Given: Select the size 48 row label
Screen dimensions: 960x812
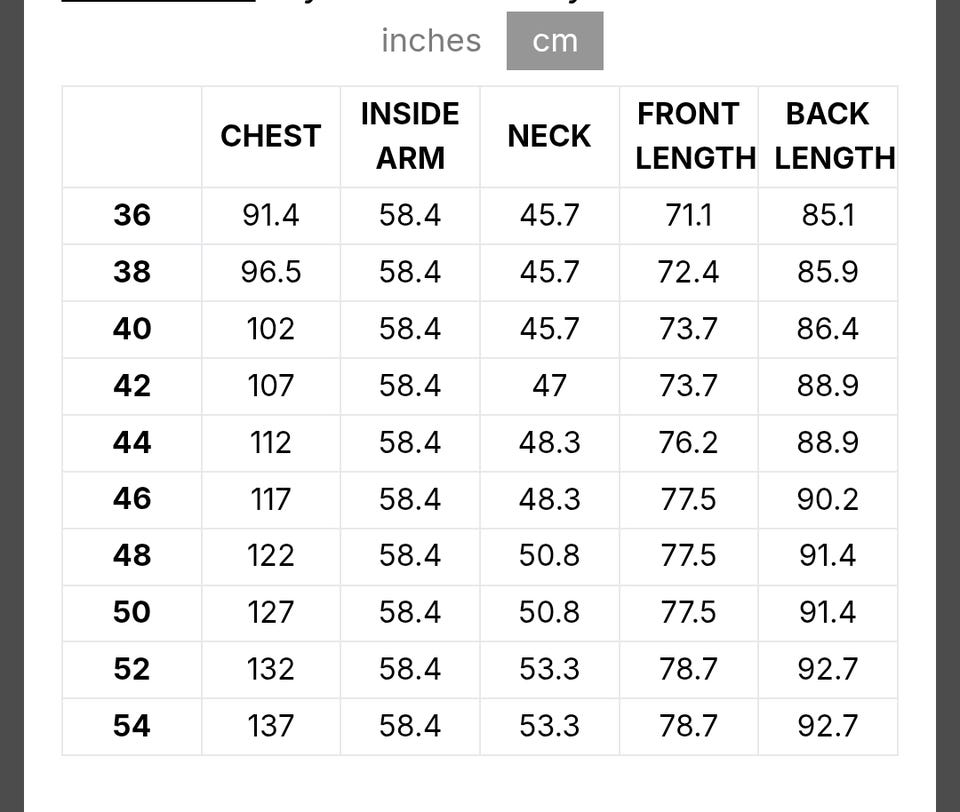Looking at the screenshot, I should pyautogui.click(x=132, y=556).
